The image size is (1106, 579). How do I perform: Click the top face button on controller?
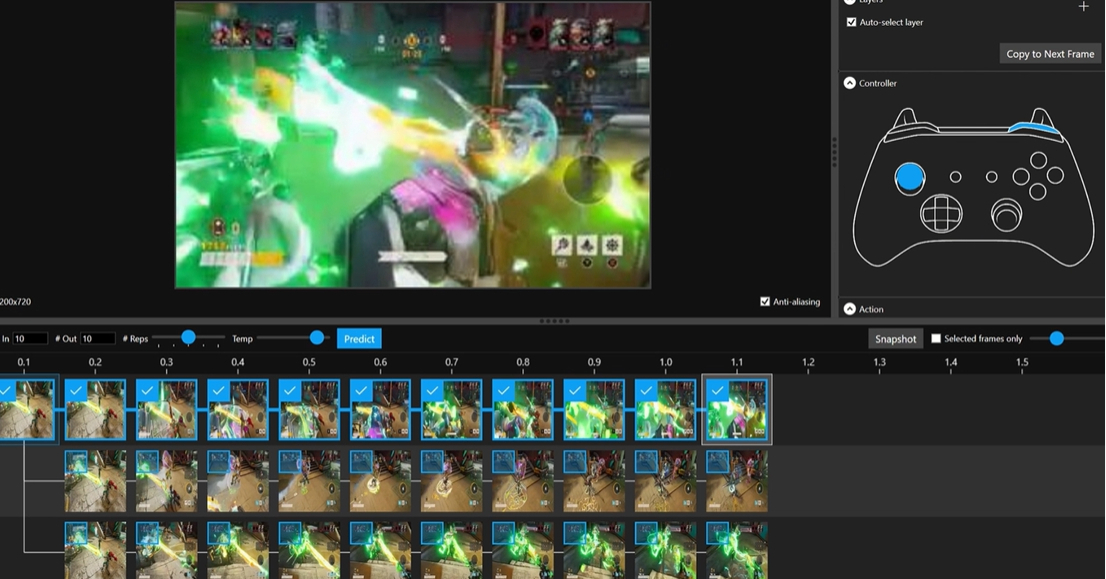[1038, 160]
